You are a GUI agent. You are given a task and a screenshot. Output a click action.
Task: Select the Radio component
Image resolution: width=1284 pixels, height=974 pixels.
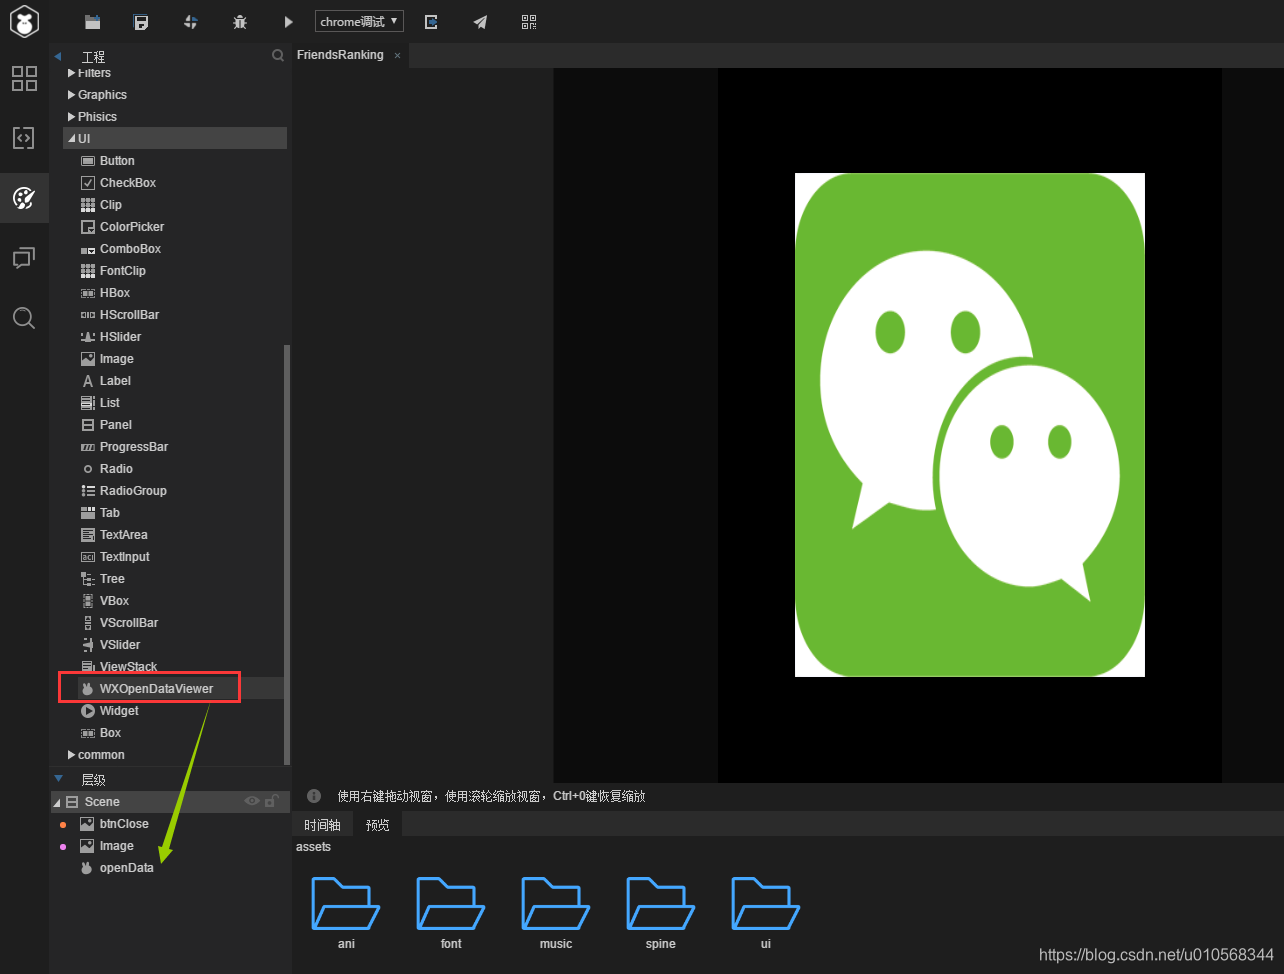(x=116, y=469)
